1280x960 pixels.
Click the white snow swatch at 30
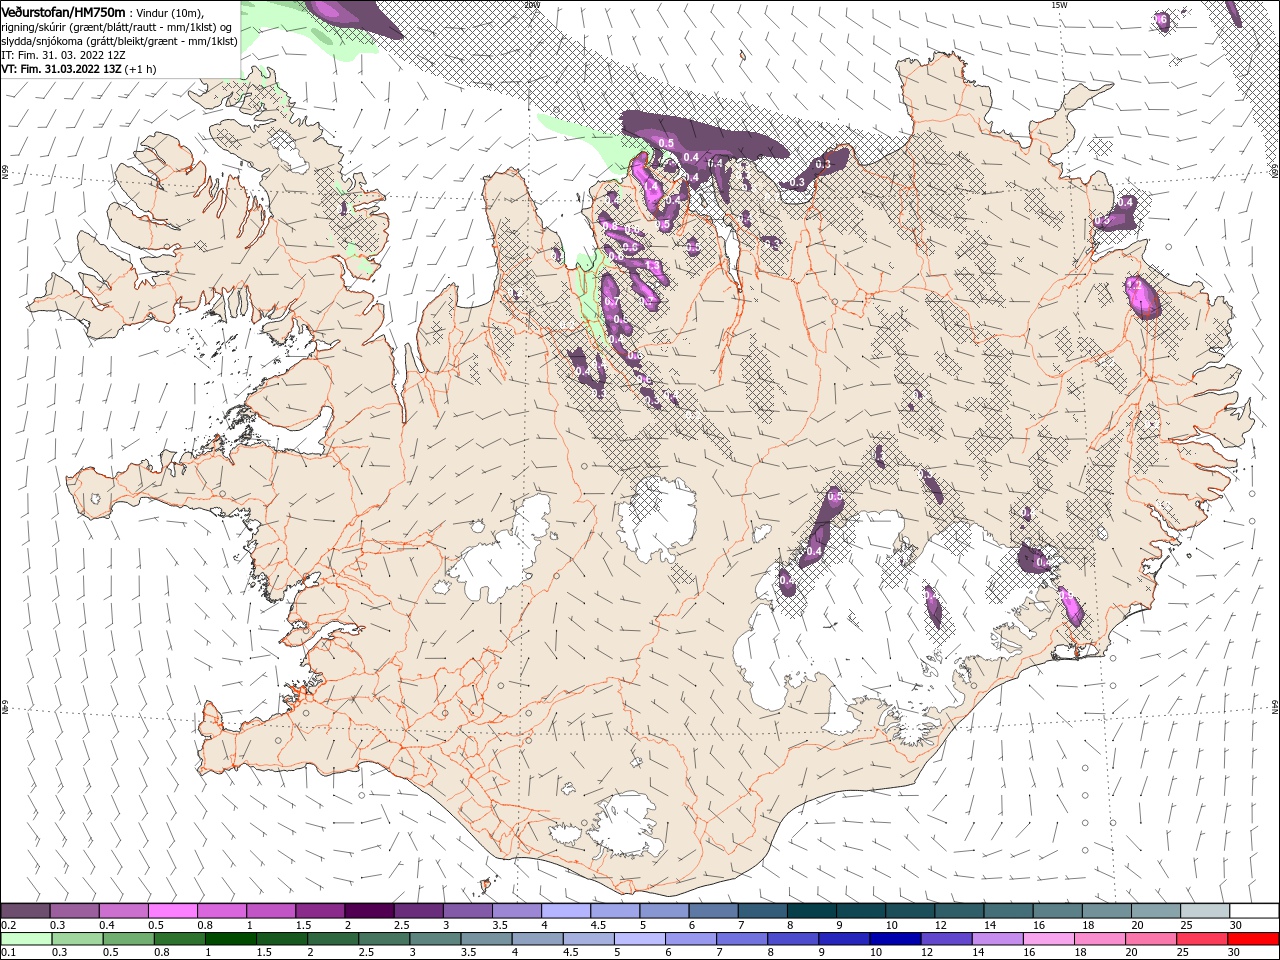[1253, 910]
